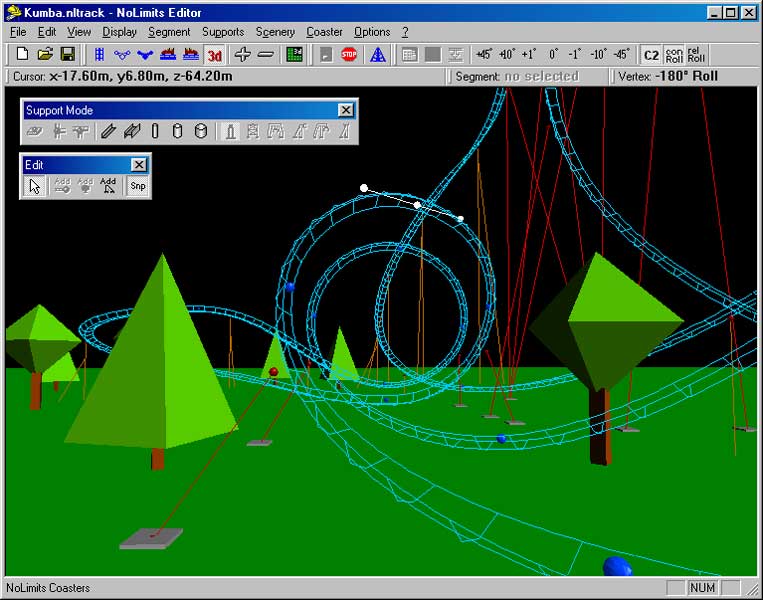The height and width of the screenshot is (600, 763).
Task: Toggle C2 continuity button
Action: [x=651, y=54]
